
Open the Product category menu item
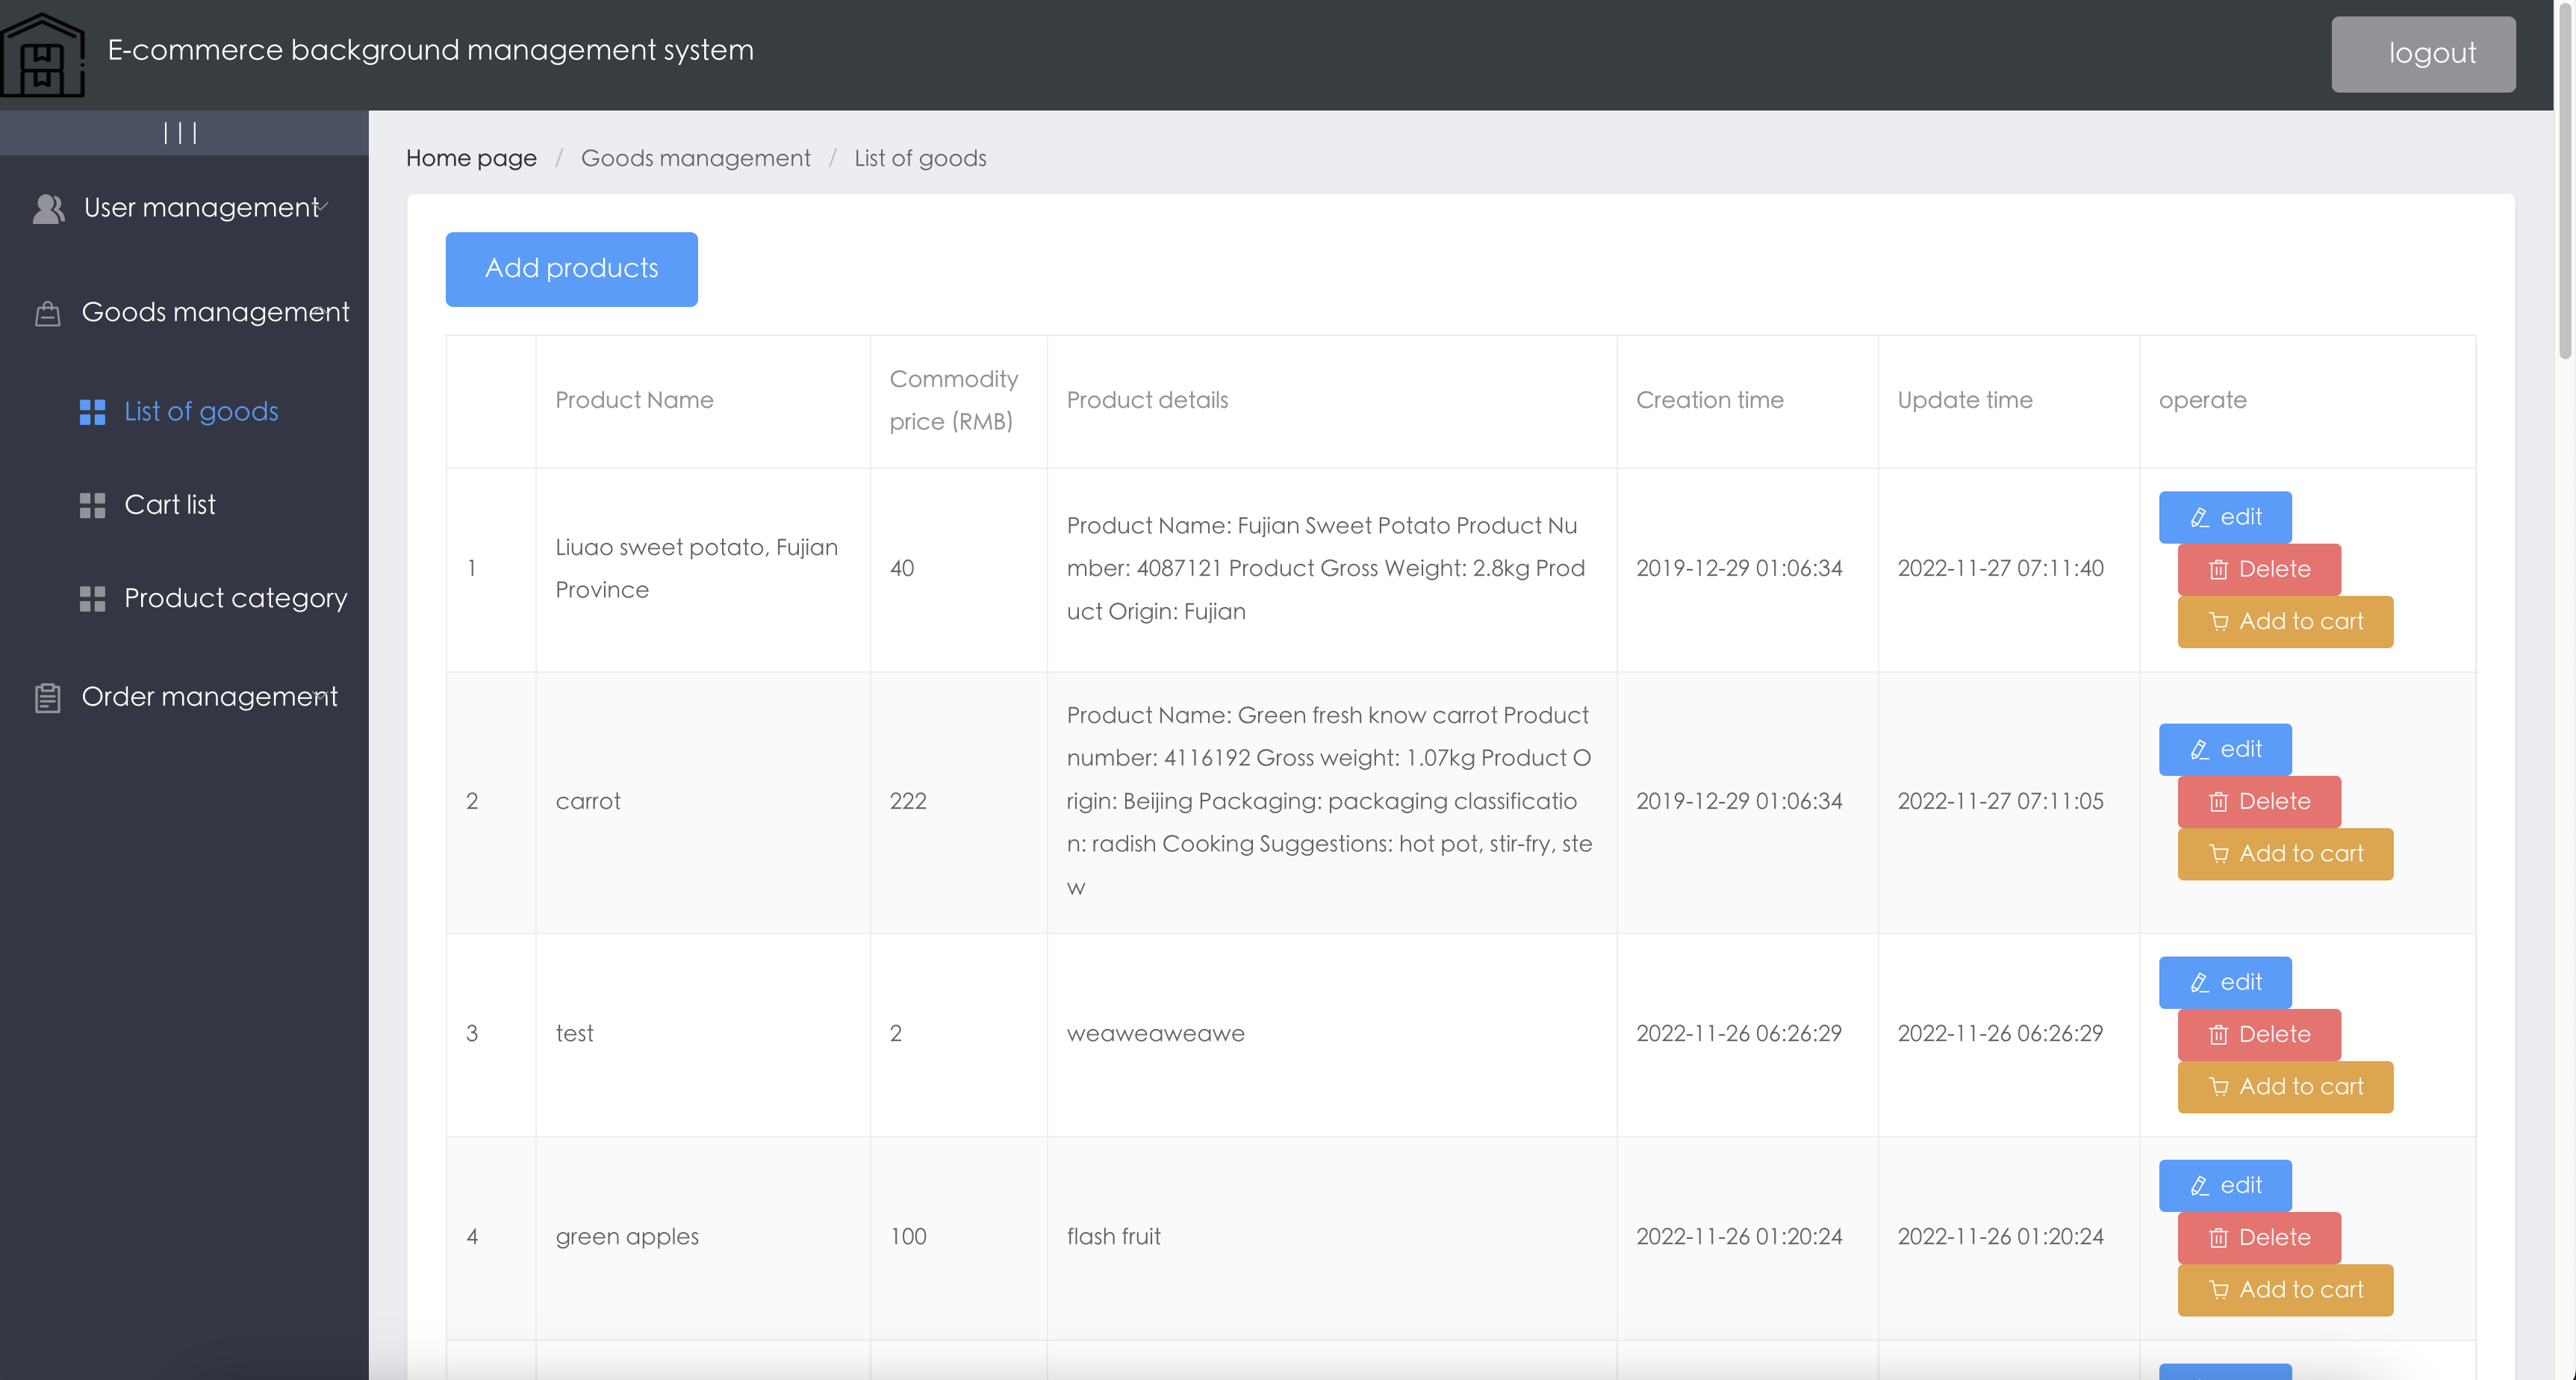(x=235, y=598)
